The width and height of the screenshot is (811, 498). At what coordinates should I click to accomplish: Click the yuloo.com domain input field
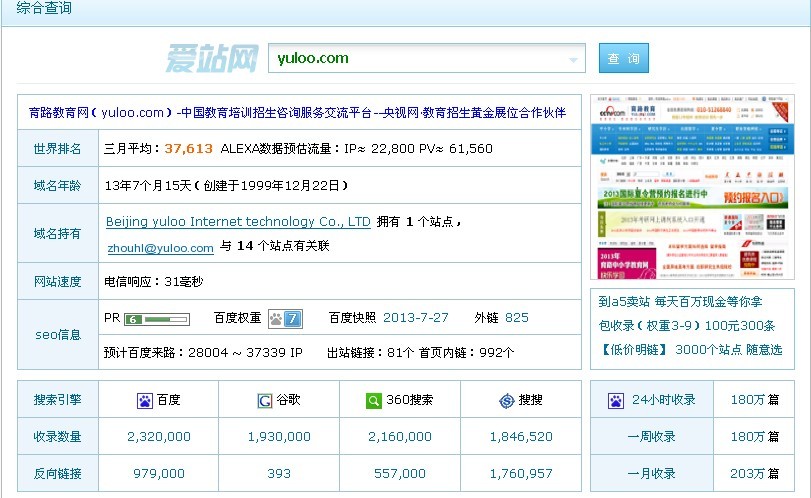427,58
